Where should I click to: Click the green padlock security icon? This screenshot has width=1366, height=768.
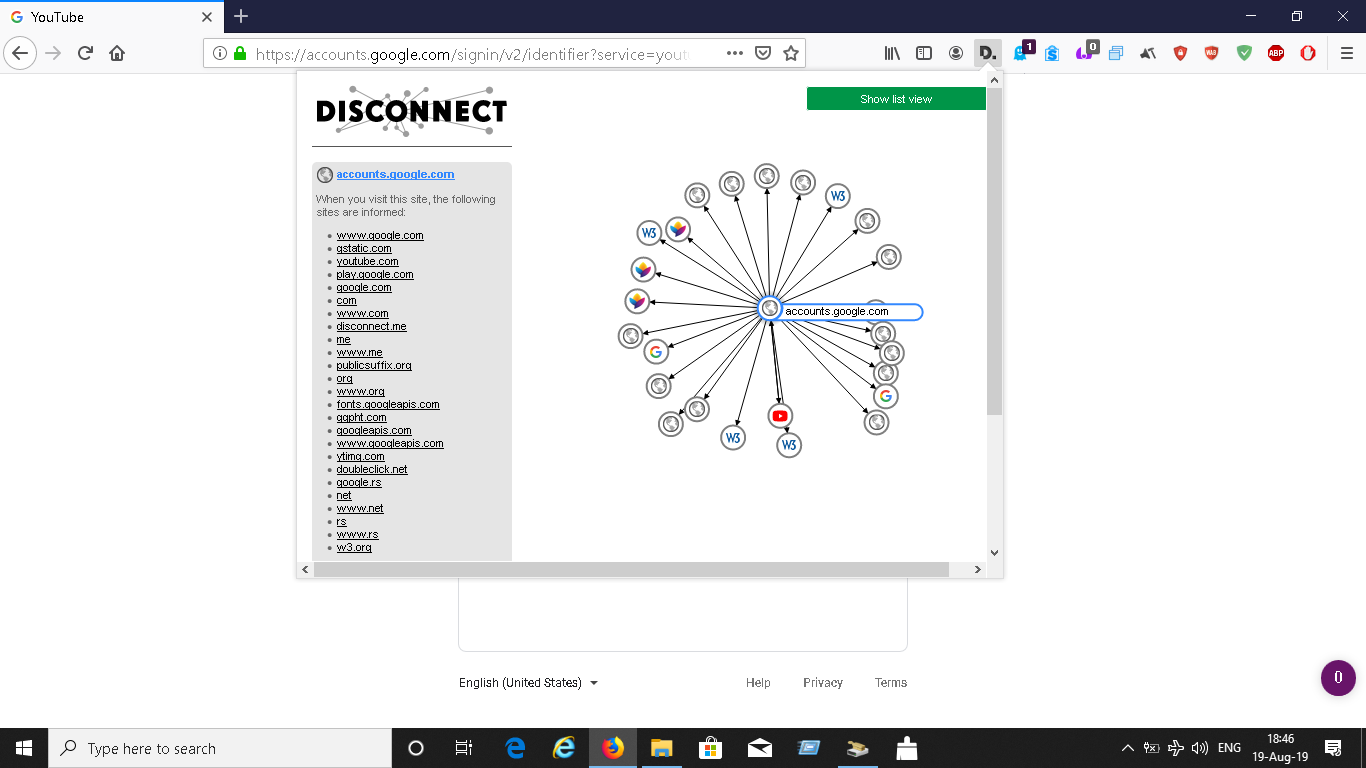click(x=240, y=54)
